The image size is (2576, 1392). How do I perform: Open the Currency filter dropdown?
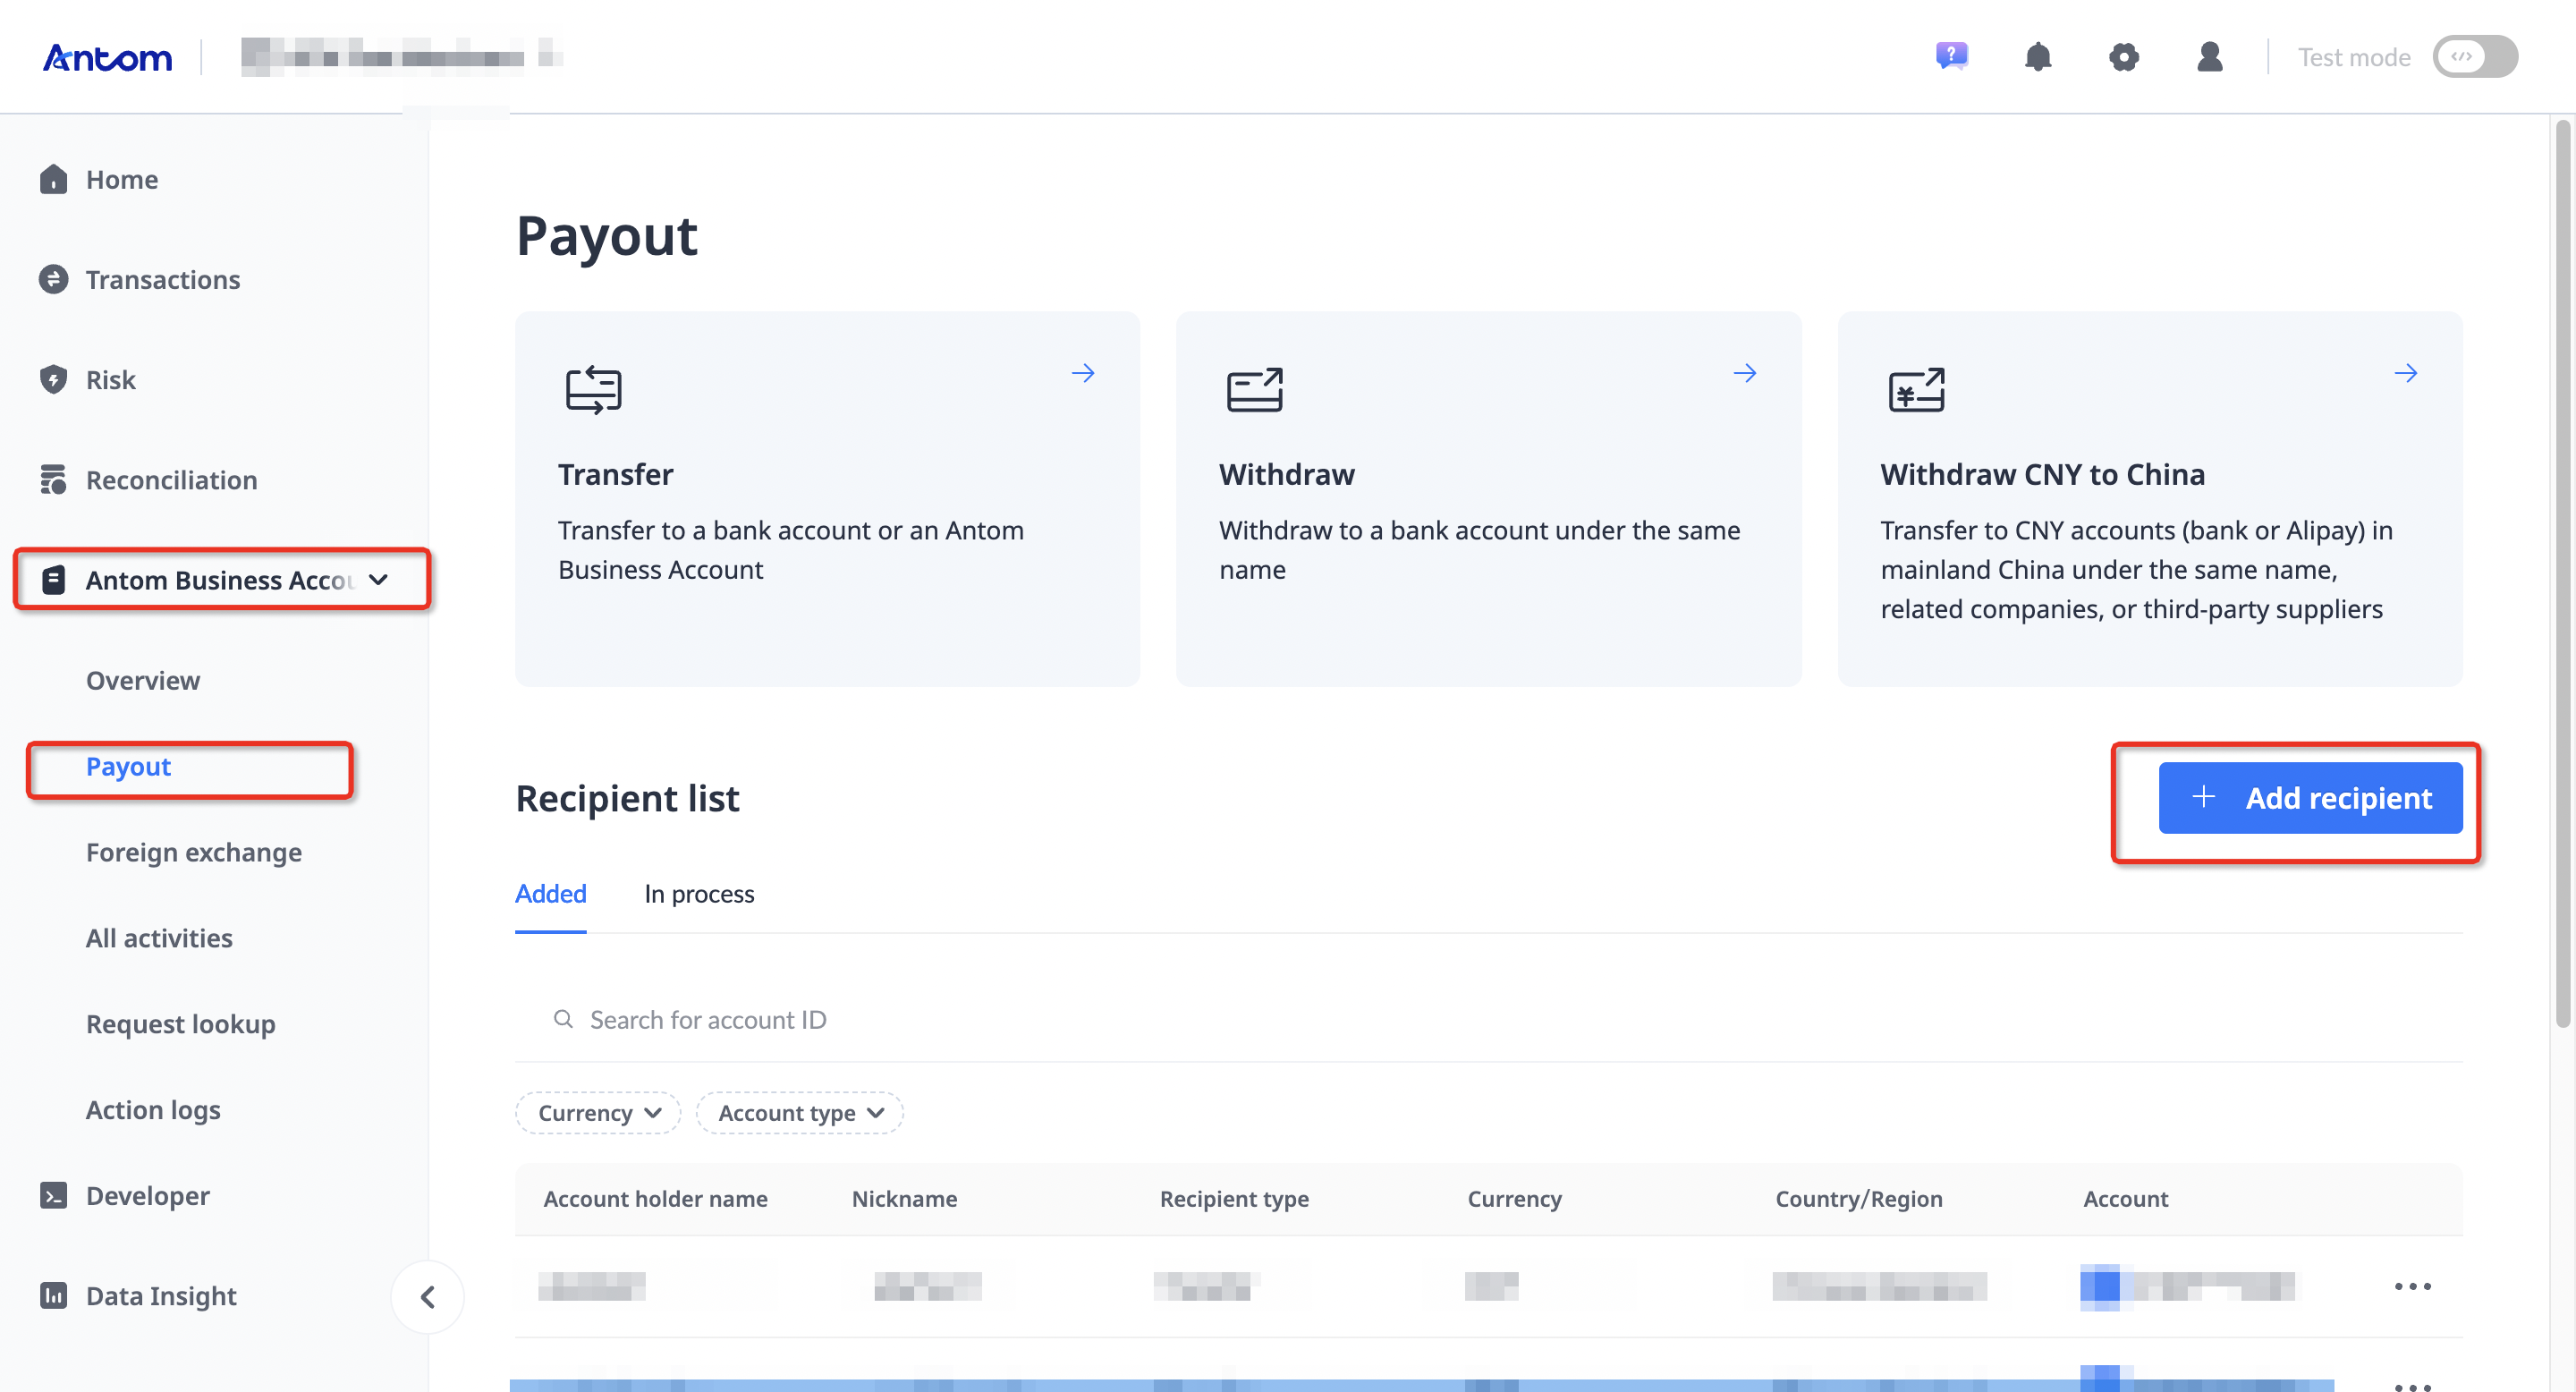598,1113
